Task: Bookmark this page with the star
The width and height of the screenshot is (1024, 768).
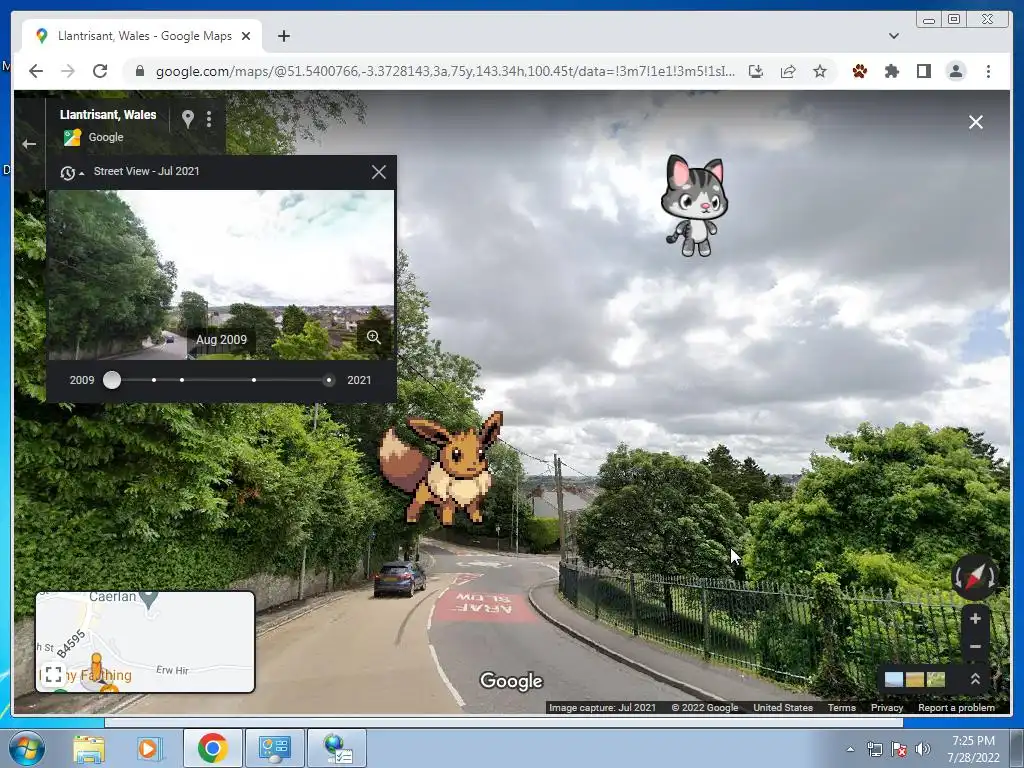Action: (820, 71)
